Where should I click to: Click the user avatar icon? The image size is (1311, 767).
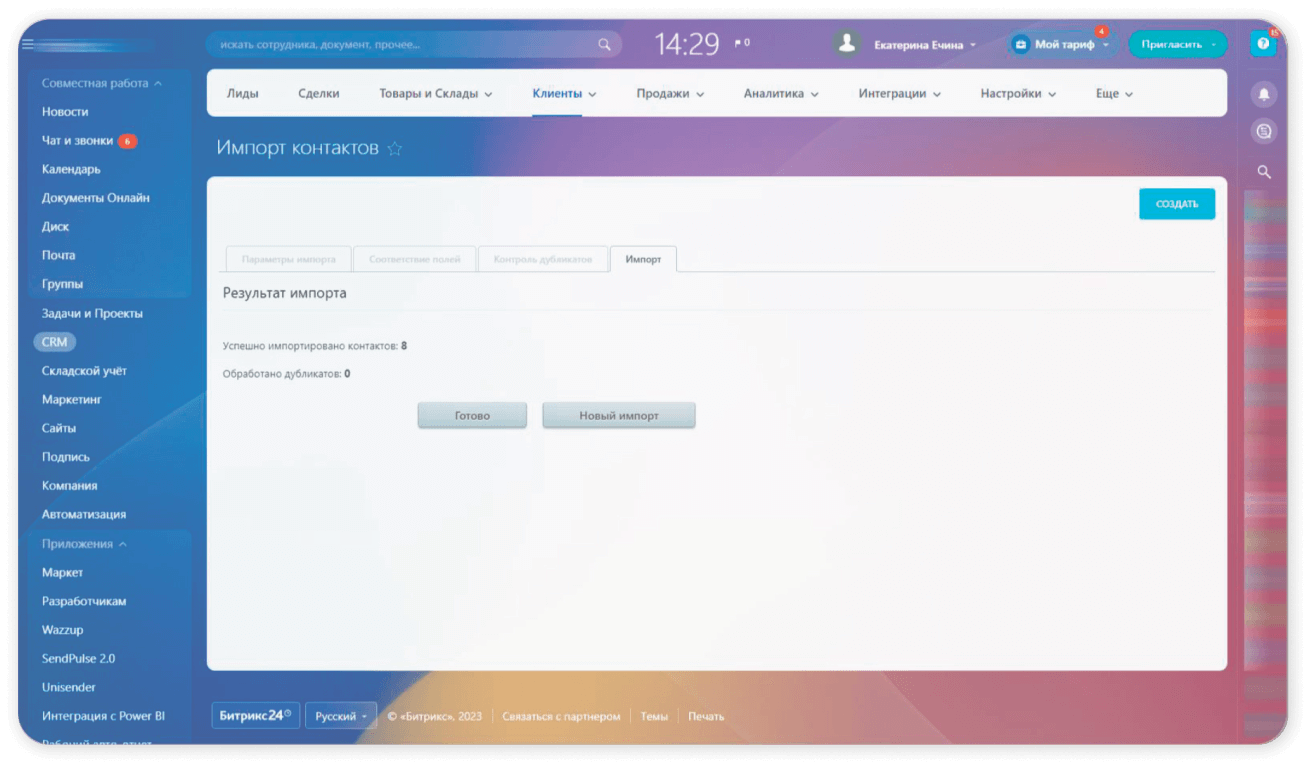pos(847,44)
